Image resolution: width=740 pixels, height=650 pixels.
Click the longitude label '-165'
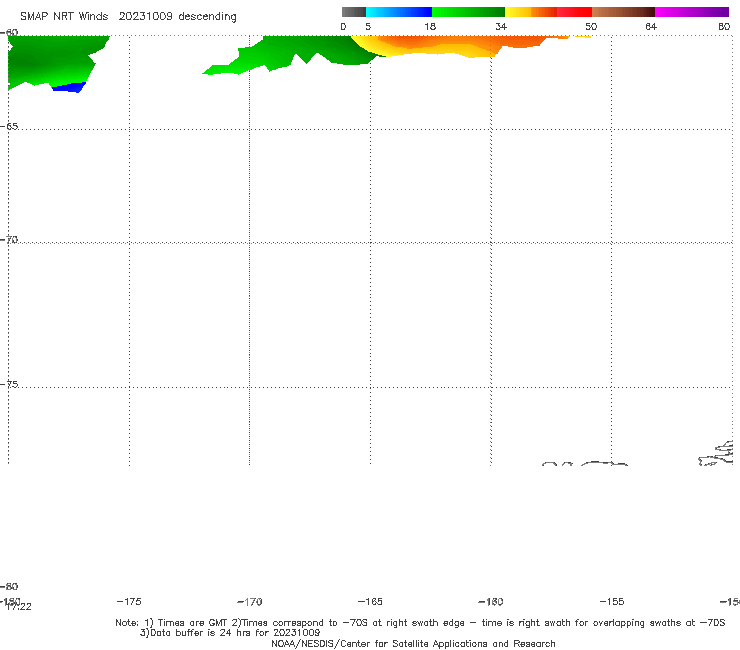pos(370,601)
